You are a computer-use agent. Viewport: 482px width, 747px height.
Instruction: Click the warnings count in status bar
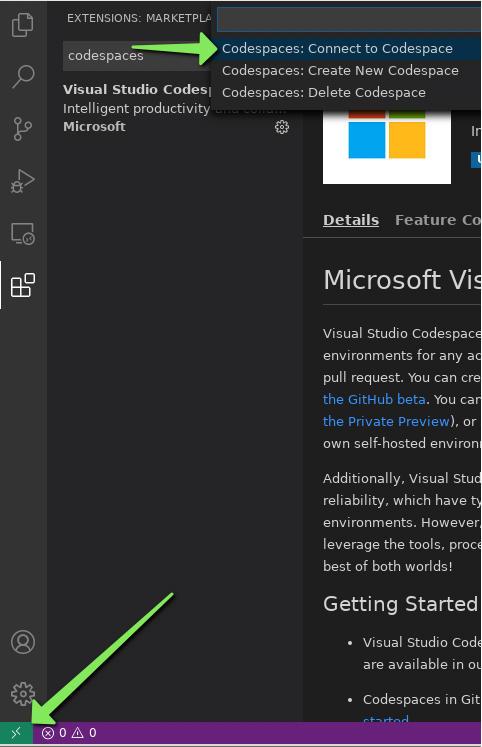pos(83,733)
